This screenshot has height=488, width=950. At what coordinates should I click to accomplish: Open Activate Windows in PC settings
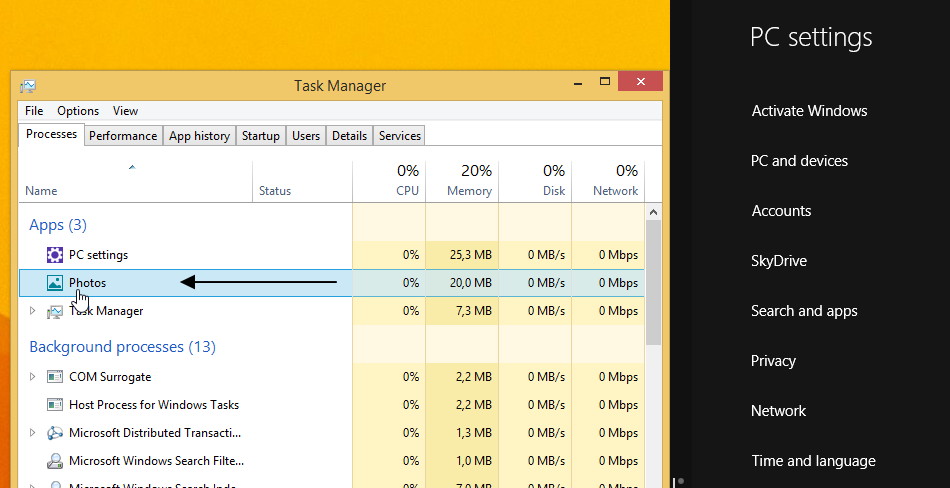tap(809, 111)
